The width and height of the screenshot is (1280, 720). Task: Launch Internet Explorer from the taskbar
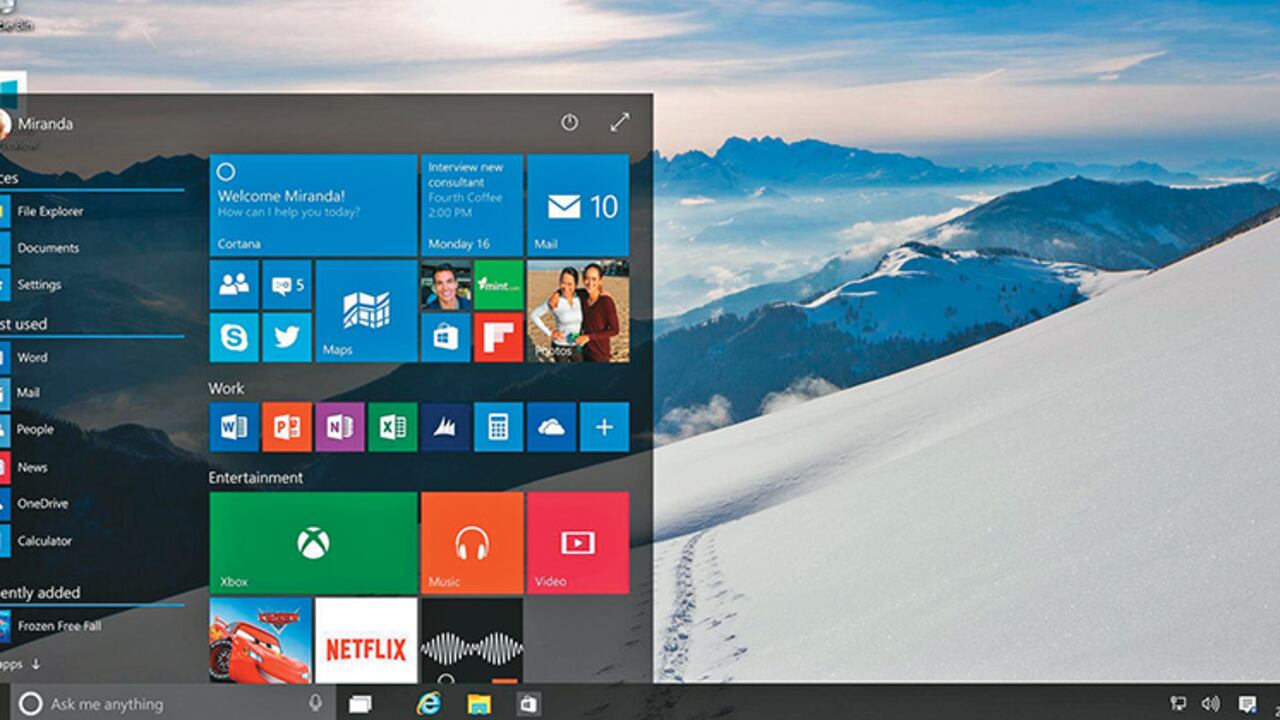tap(429, 703)
